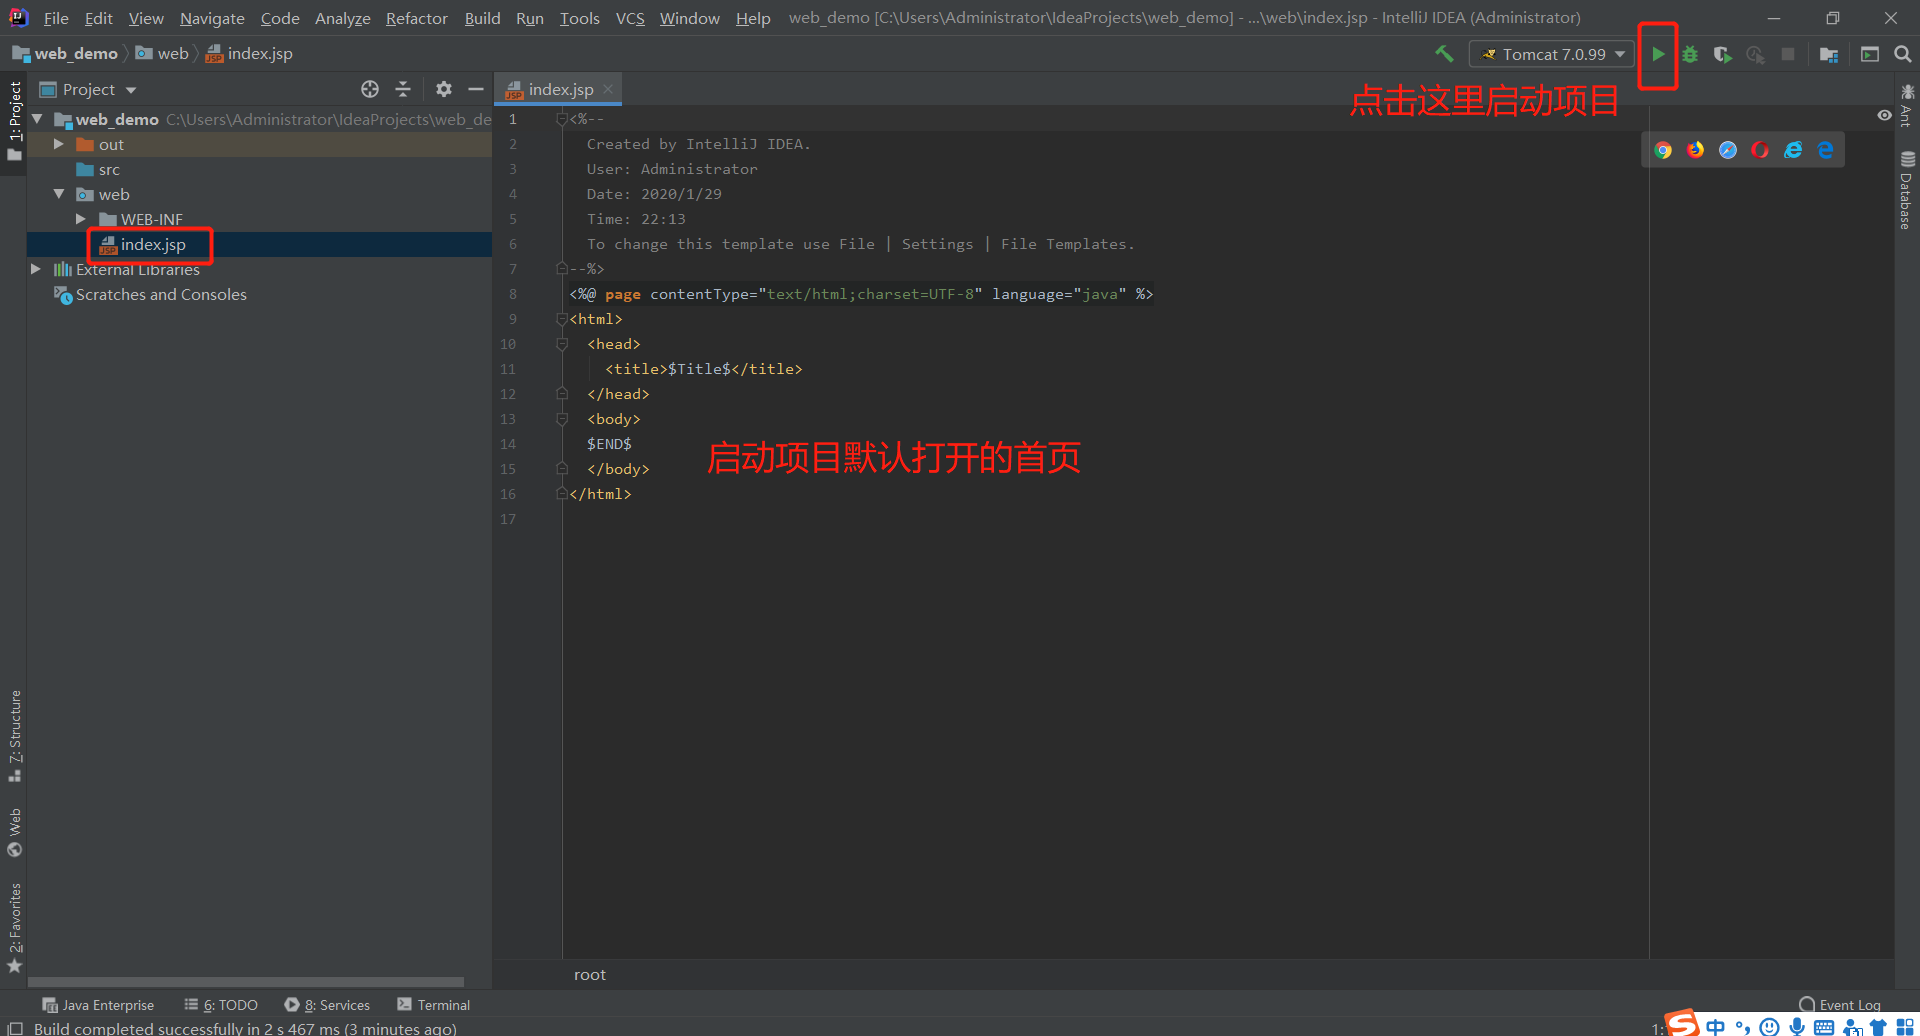Click the soft keyboard icon in IME bar
This screenshot has width=1920, height=1036.
coord(1824,1027)
